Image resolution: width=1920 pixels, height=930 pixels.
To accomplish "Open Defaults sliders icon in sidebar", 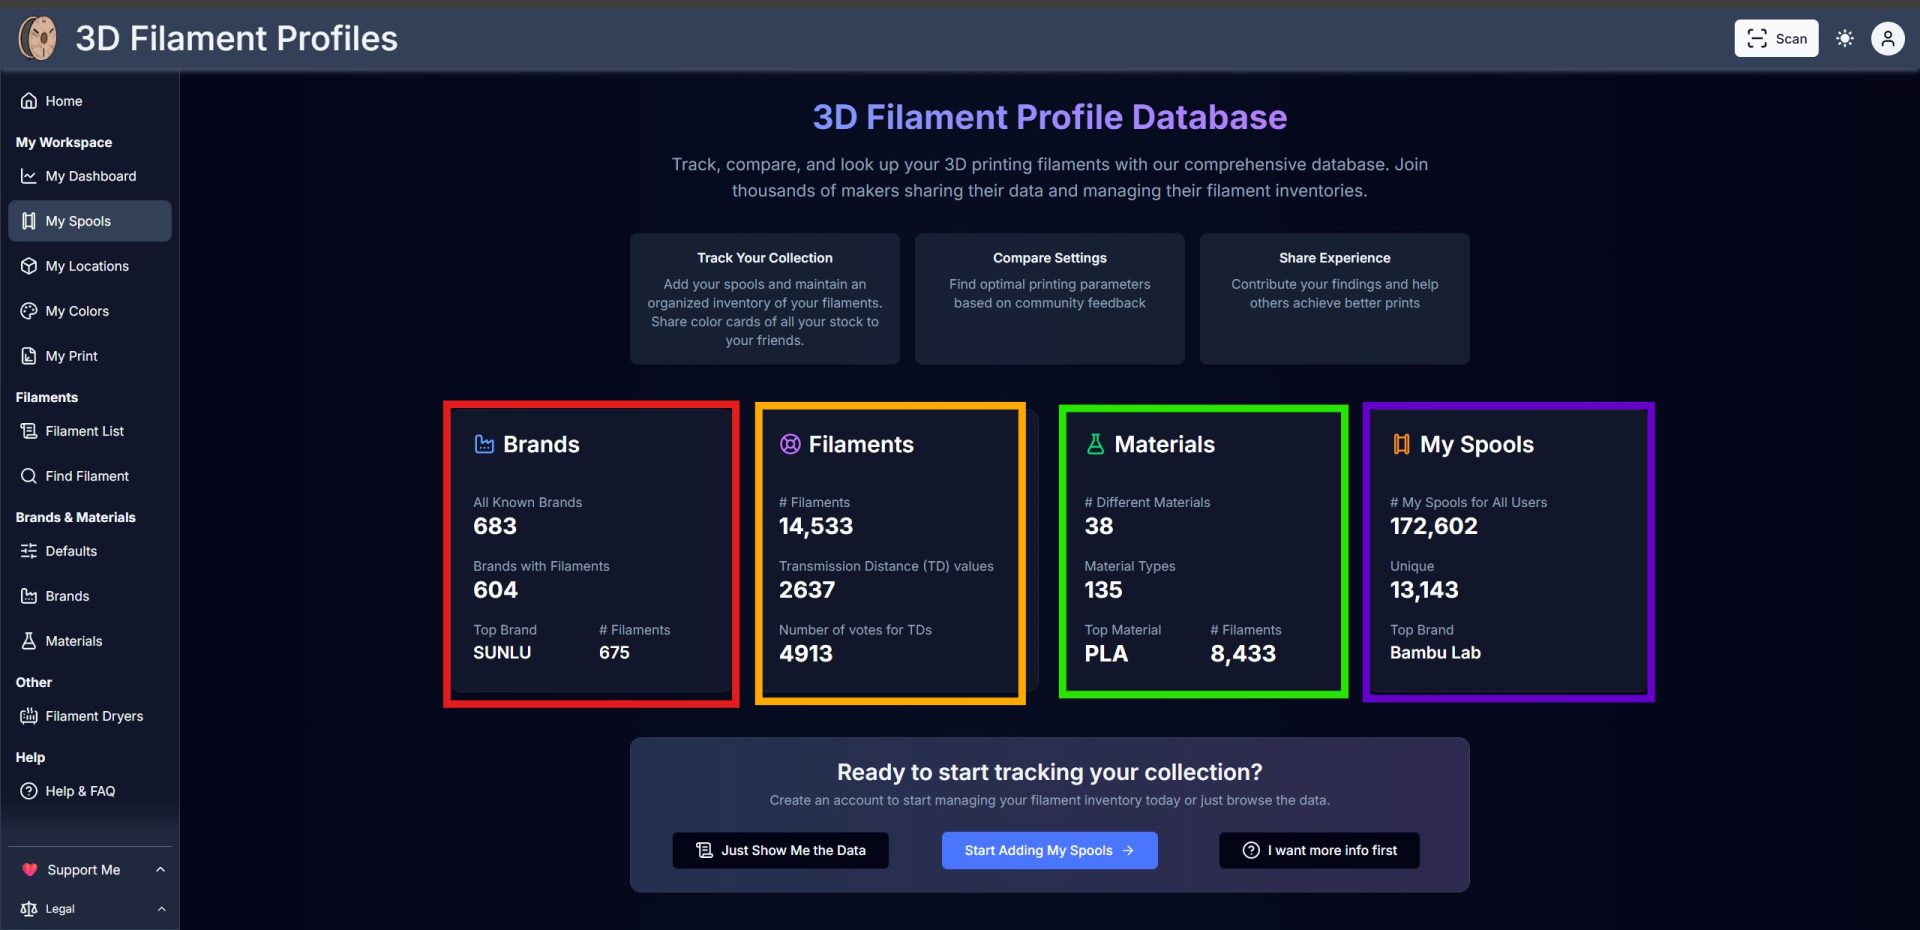I will 29,551.
